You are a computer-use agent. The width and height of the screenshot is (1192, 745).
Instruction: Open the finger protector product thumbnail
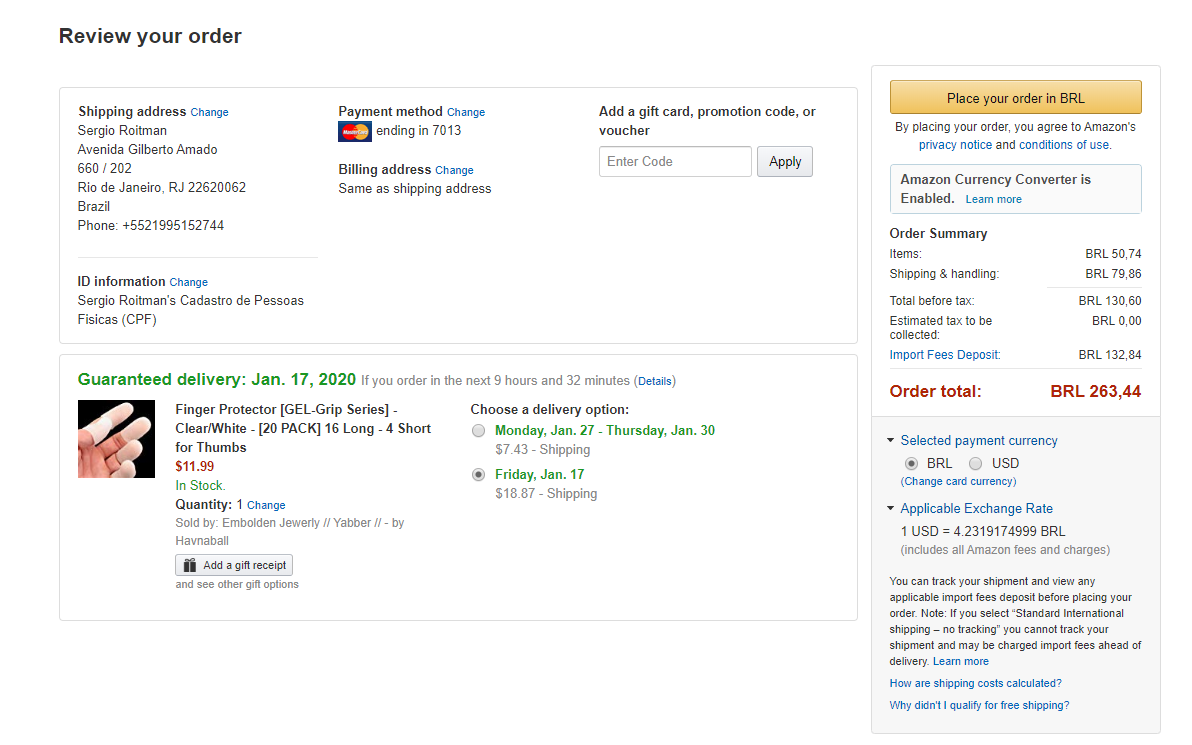click(x=117, y=439)
